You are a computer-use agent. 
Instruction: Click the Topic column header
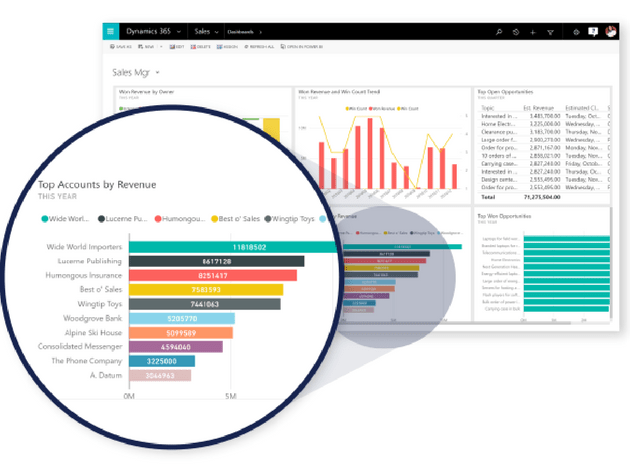487,108
